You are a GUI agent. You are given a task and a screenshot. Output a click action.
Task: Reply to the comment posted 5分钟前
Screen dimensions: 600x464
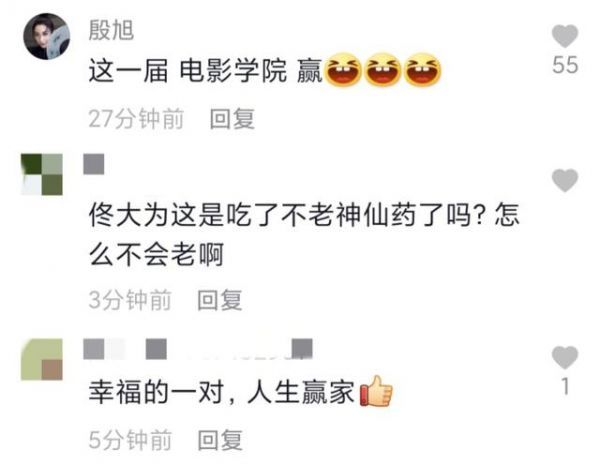[x=220, y=440]
